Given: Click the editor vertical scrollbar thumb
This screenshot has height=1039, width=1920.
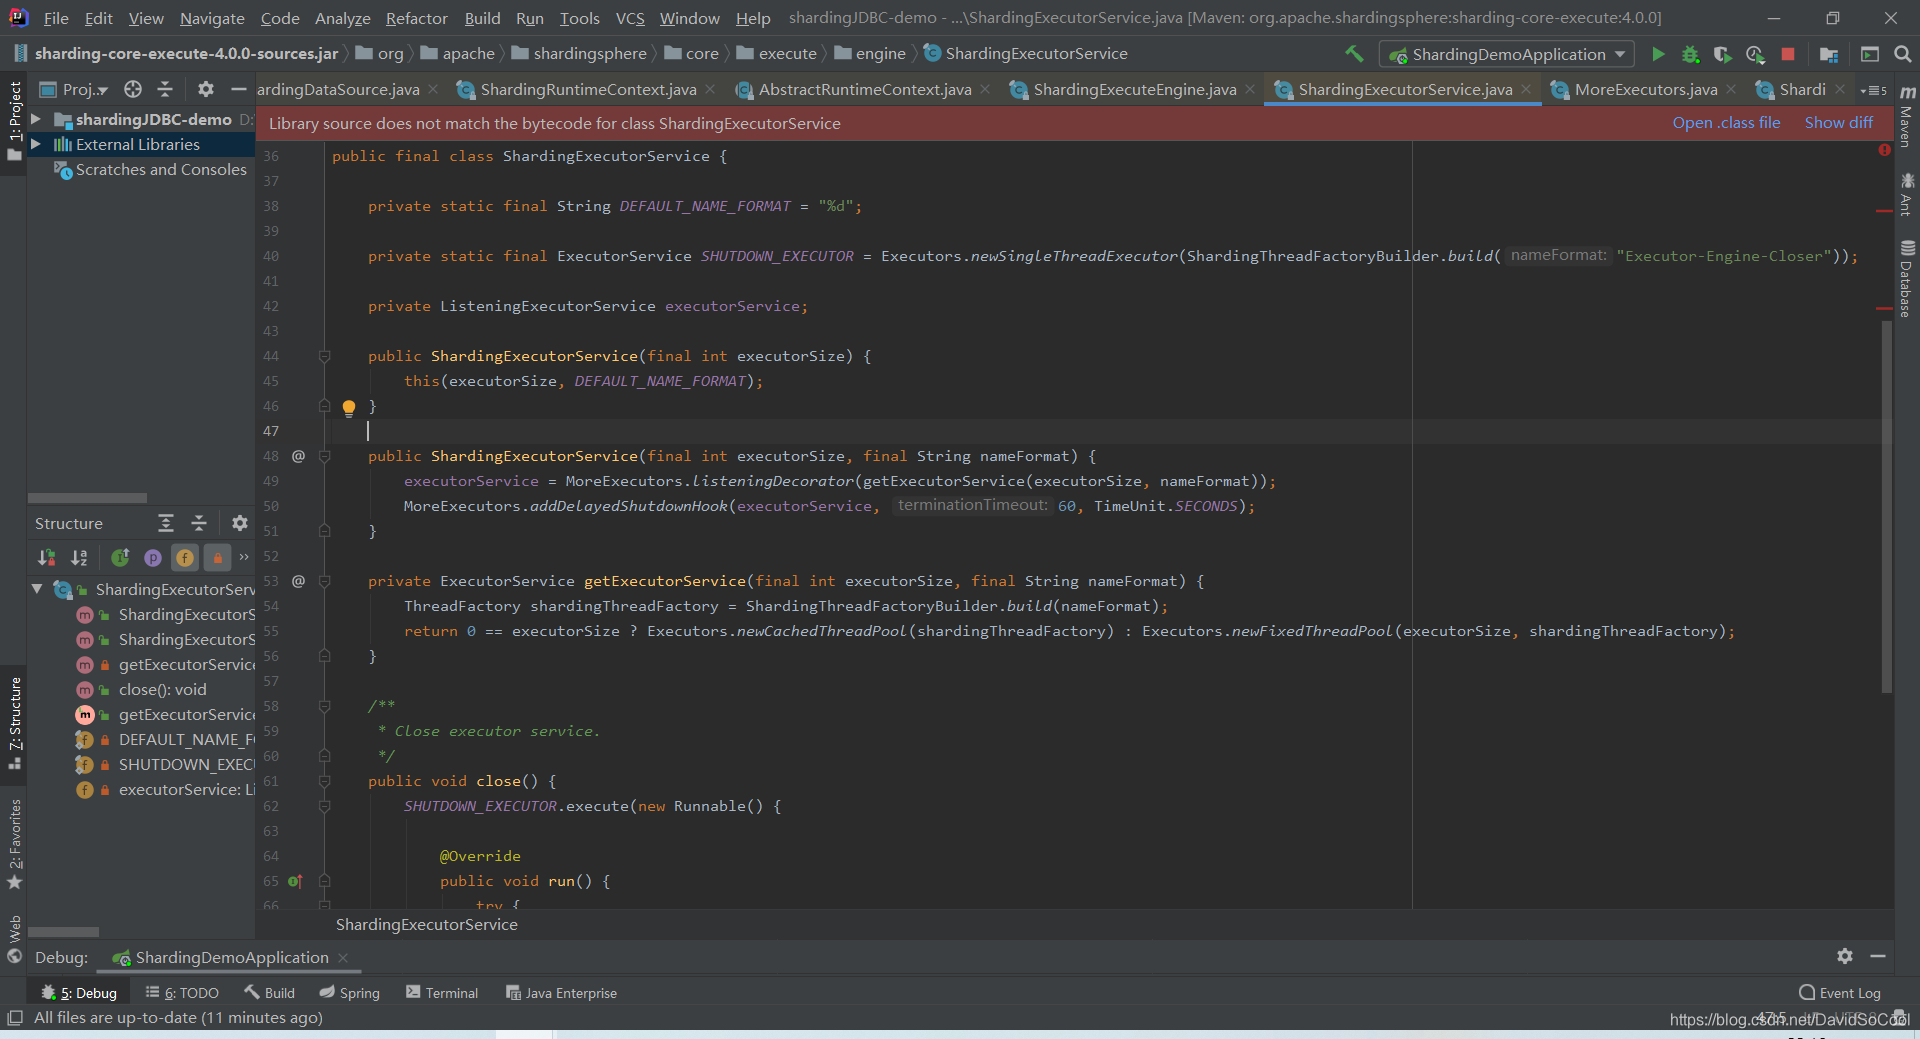Looking at the screenshot, I should (x=1886, y=505).
